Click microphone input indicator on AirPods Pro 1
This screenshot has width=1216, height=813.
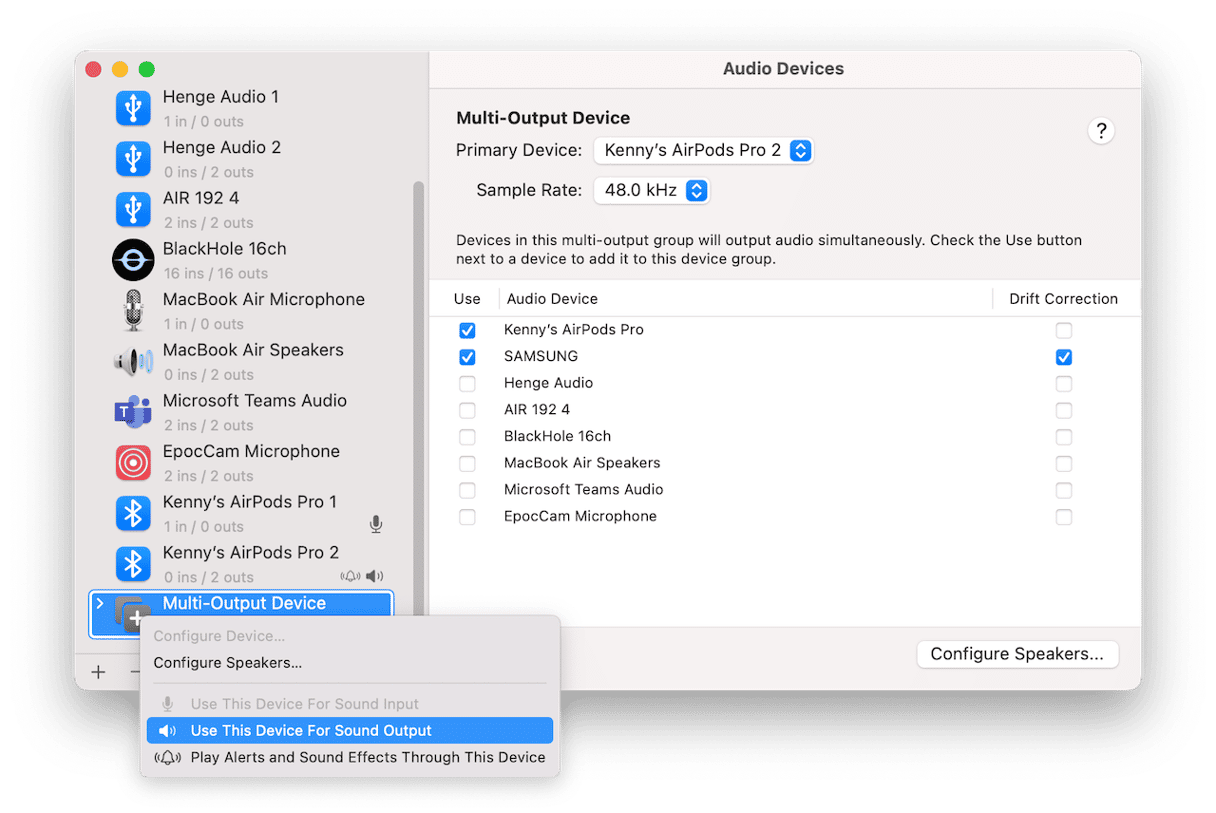click(x=376, y=525)
